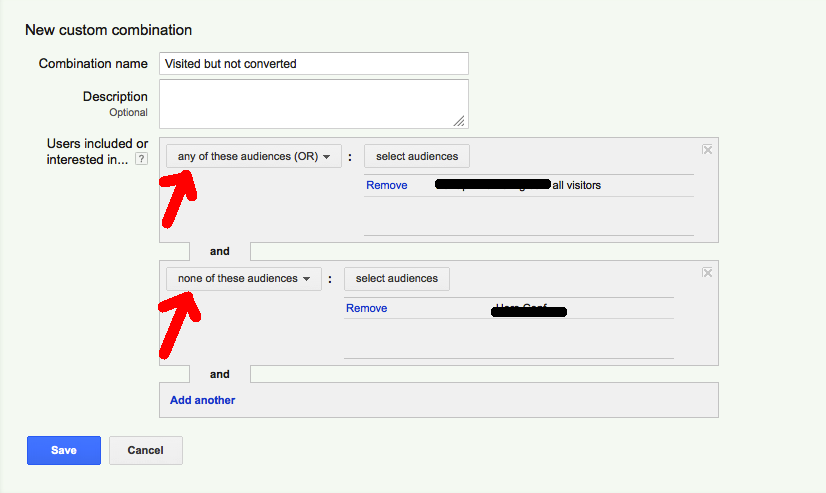The image size is (826, 493).
Task: Click the 'Description' field label
Action: click(x=115, y=97)
